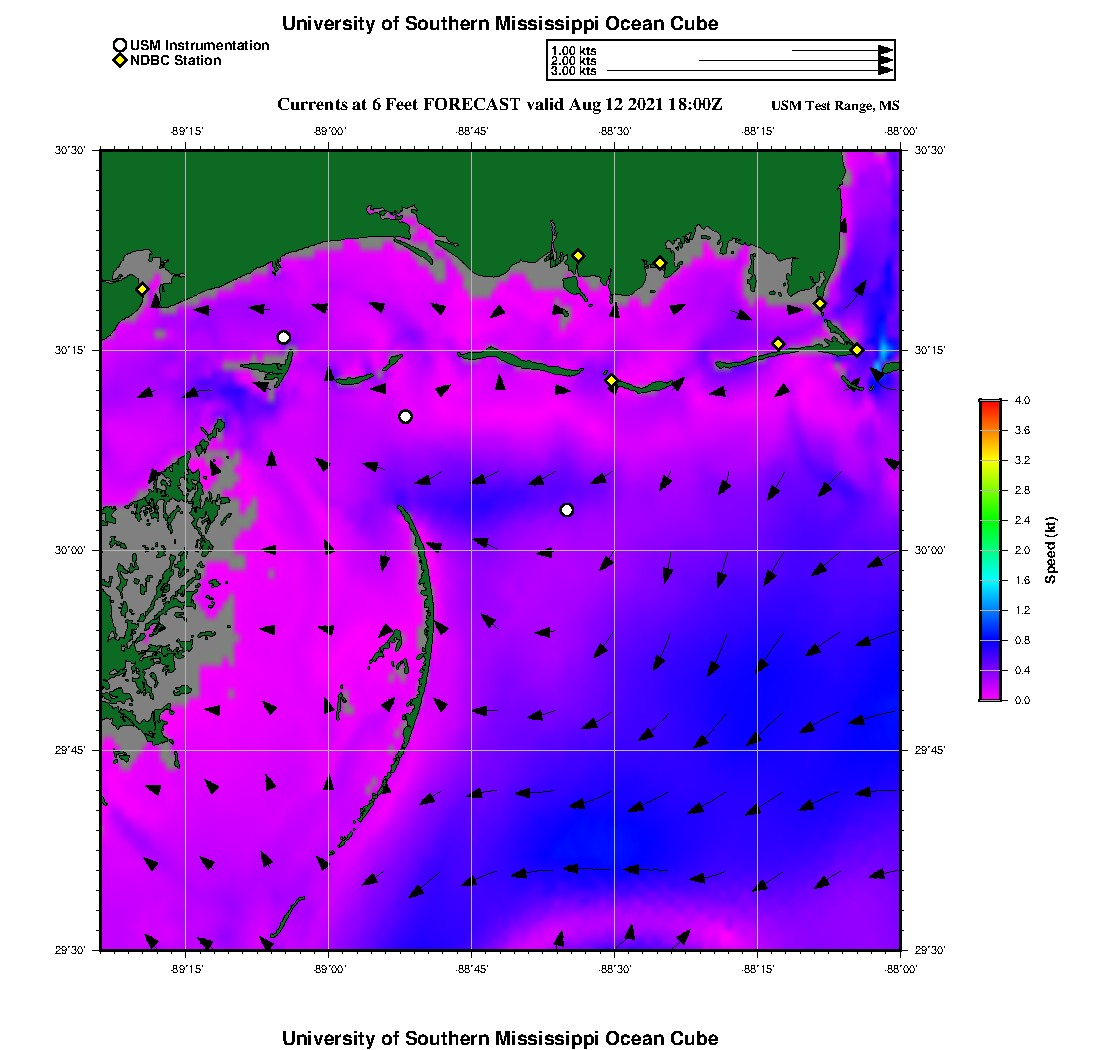1100x1050 pixels.
Task: Click the 'Currents at 6 Feet FORECAST' heading
Action: click(398, 105)
